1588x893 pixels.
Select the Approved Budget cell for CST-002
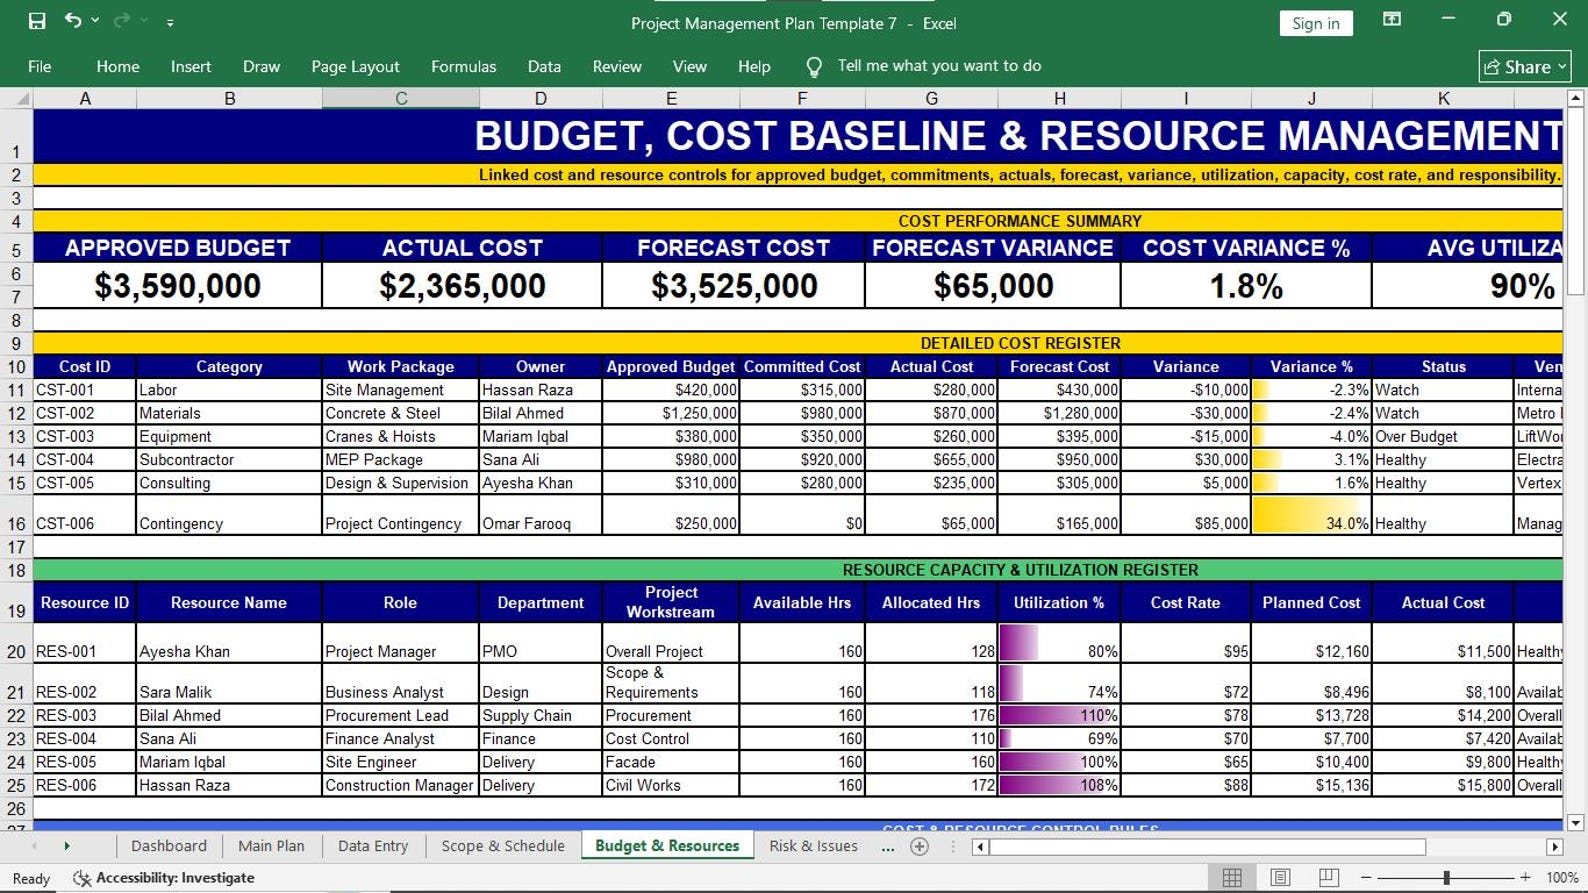click(671, 413)
